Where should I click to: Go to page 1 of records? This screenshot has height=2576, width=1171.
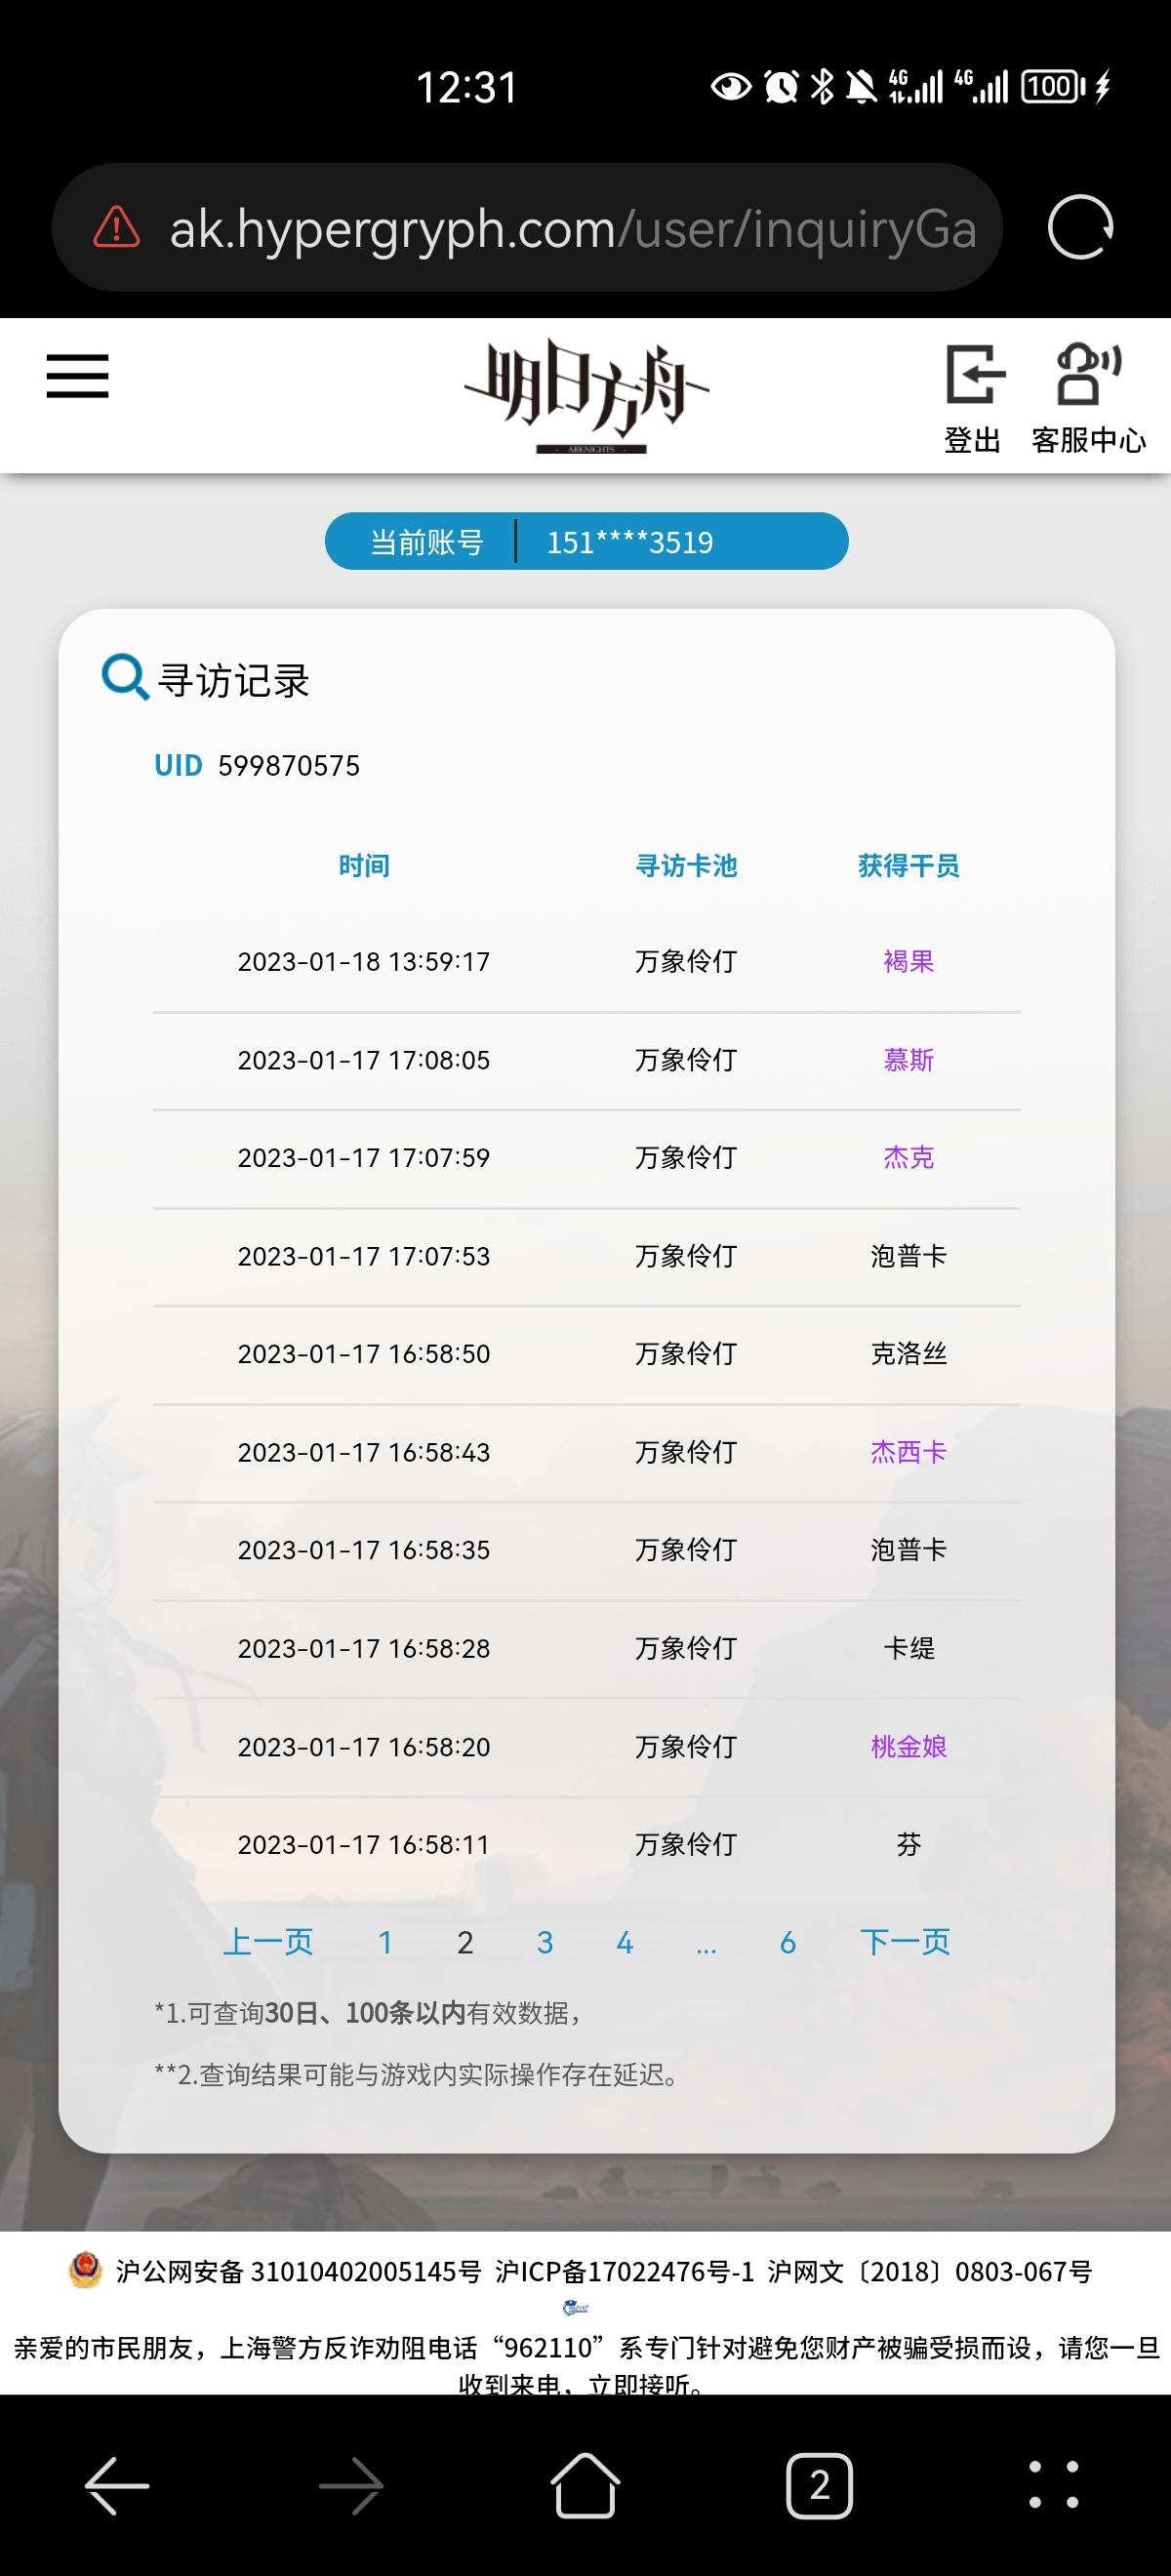point(385,1942)
